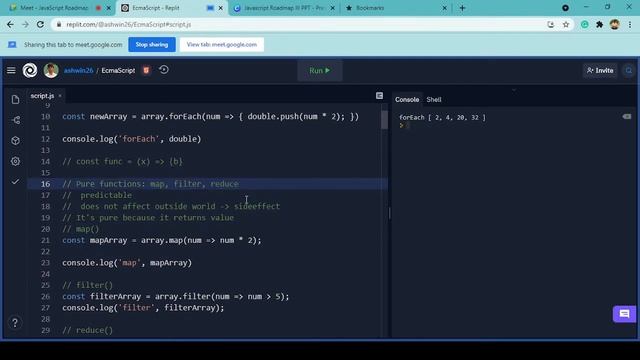Click line 16 Pure functions comment
The width and height of the screenshot is (640, 360).
click(x=150, y=184)
